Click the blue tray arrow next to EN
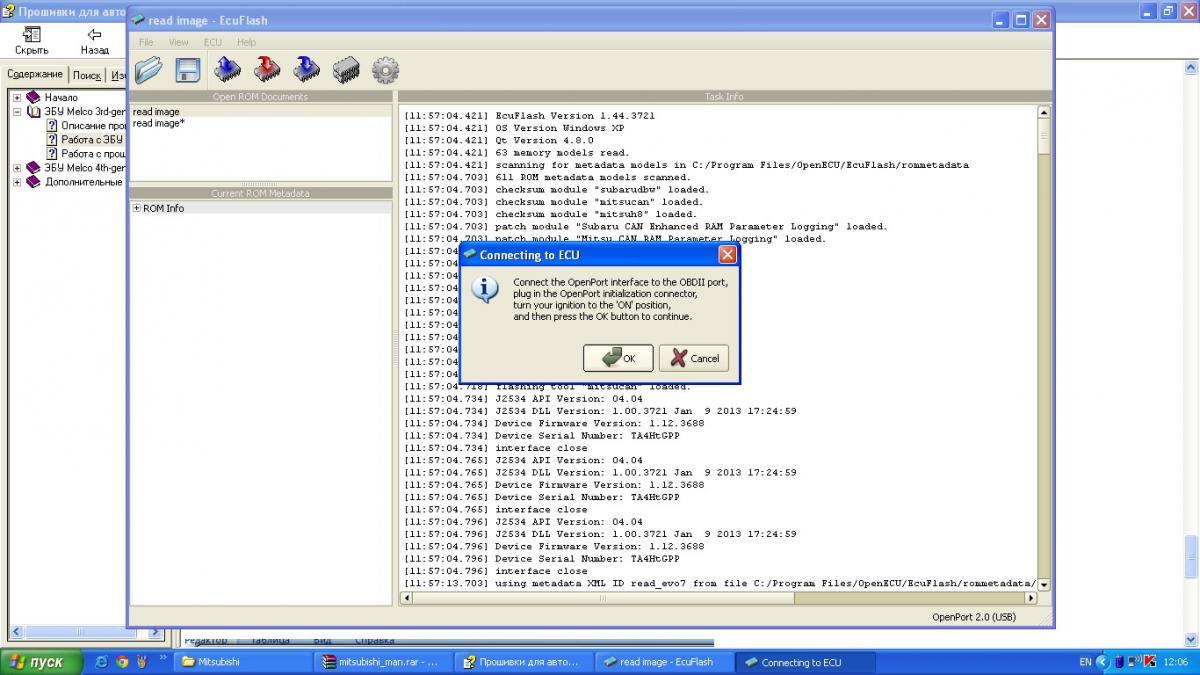The image size is (1200, 675). tap(1103, 662)
